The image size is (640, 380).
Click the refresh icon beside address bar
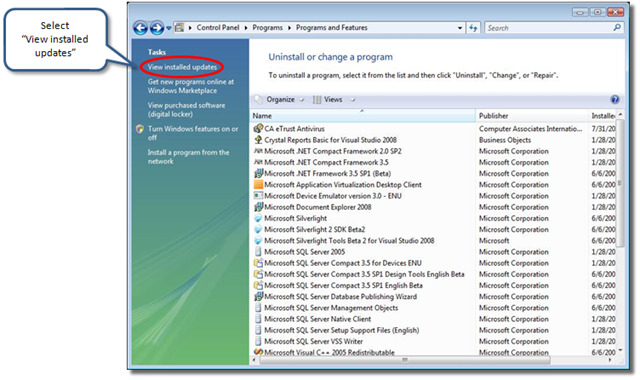(473, 28)
